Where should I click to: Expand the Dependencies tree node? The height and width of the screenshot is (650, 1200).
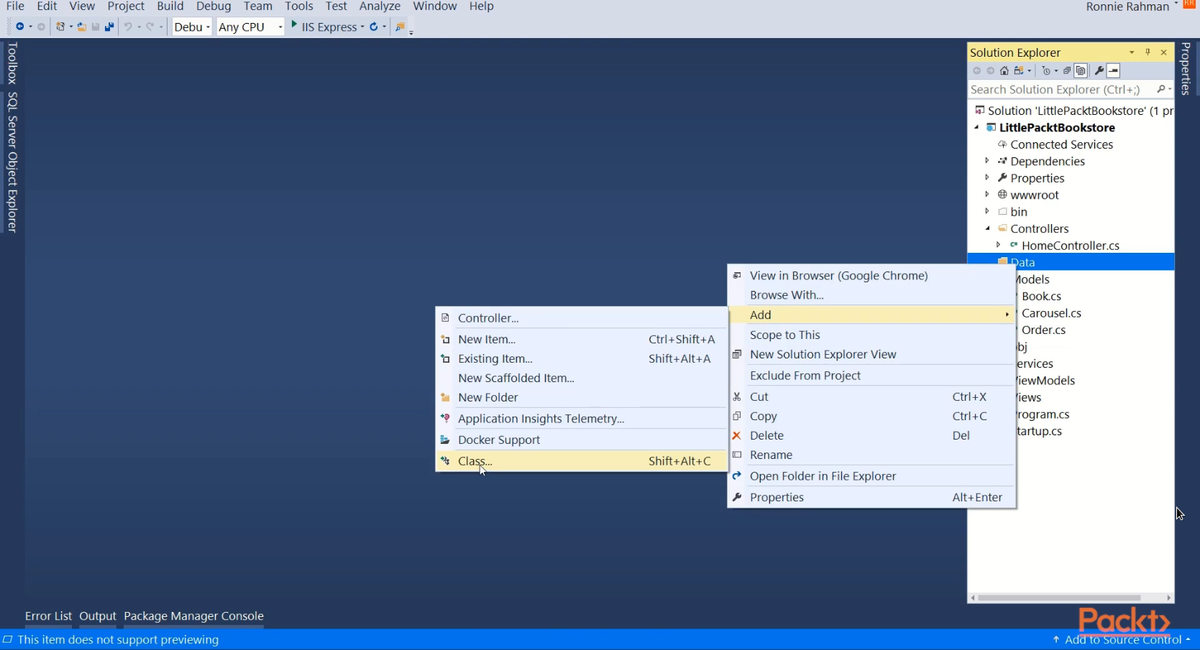[987, 161]
